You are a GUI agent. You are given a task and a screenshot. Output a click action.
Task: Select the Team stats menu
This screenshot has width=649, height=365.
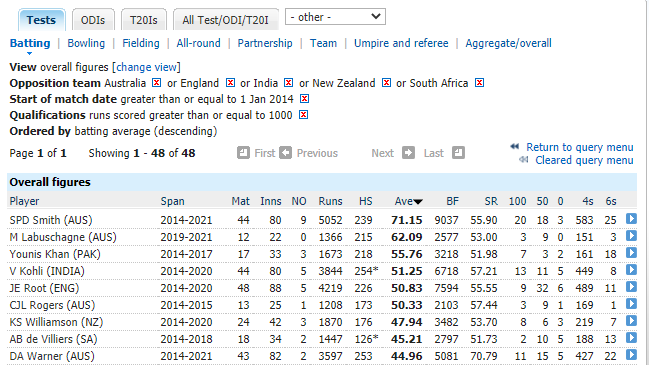click(x=323, y=43)
